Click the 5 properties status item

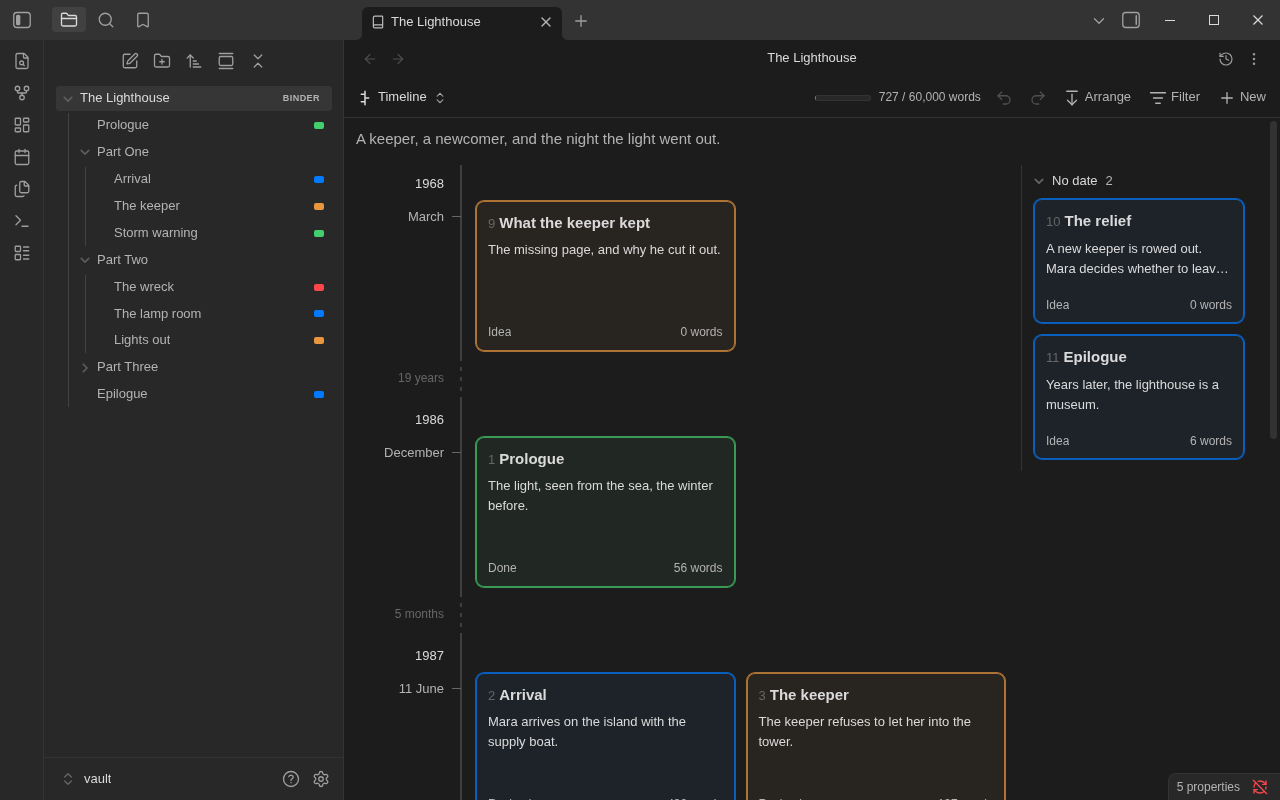pyautogui.click(x=1208, y=787)
